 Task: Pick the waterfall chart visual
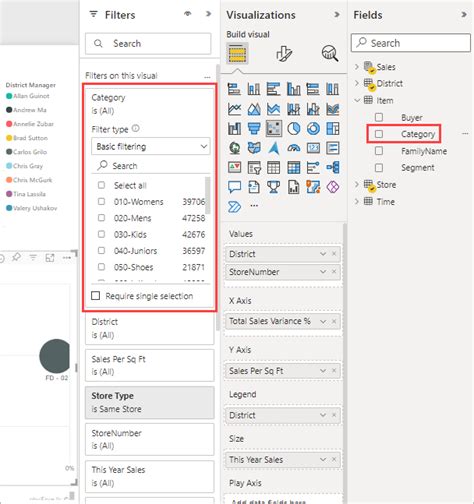pyautogui.click(x=234, y=129)
